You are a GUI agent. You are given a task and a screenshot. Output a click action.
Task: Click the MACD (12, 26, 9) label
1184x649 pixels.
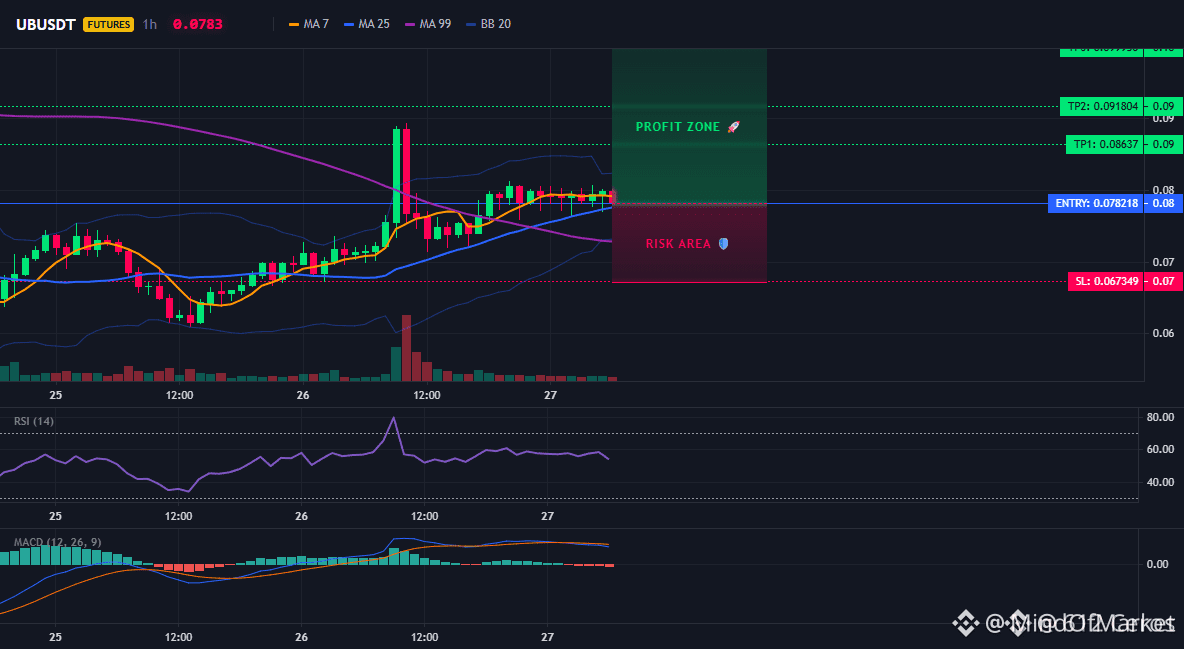(x=57, y=542)
